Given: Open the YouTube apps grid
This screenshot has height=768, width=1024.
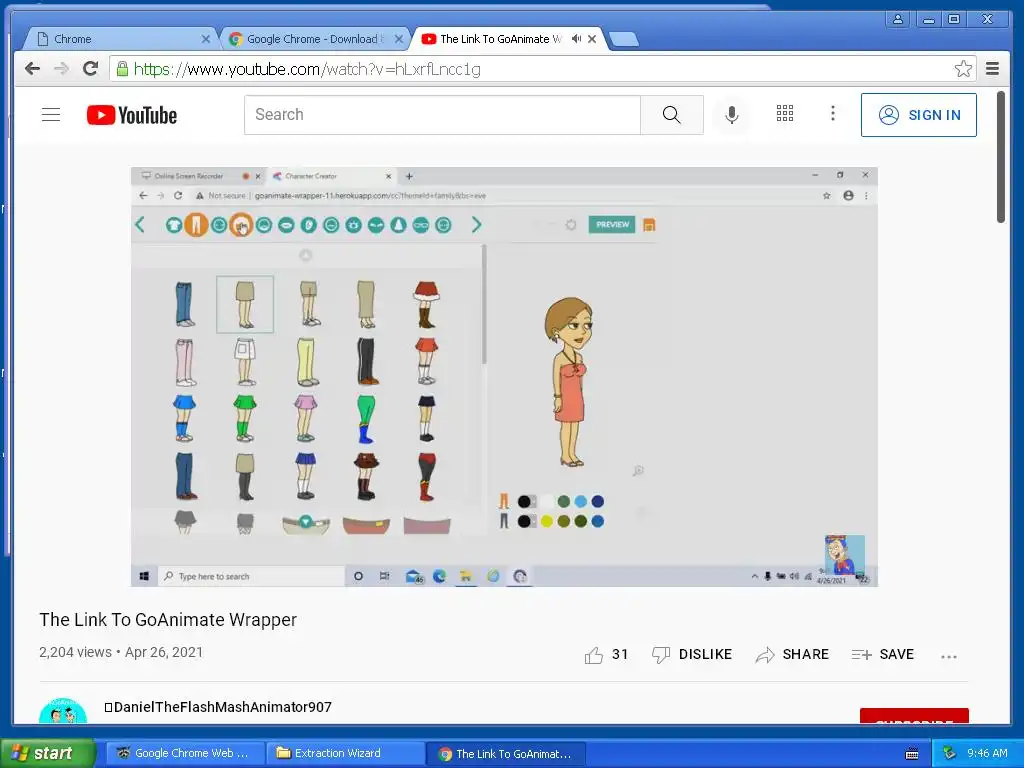Looking at the screenshot, I should coord(785,114).
